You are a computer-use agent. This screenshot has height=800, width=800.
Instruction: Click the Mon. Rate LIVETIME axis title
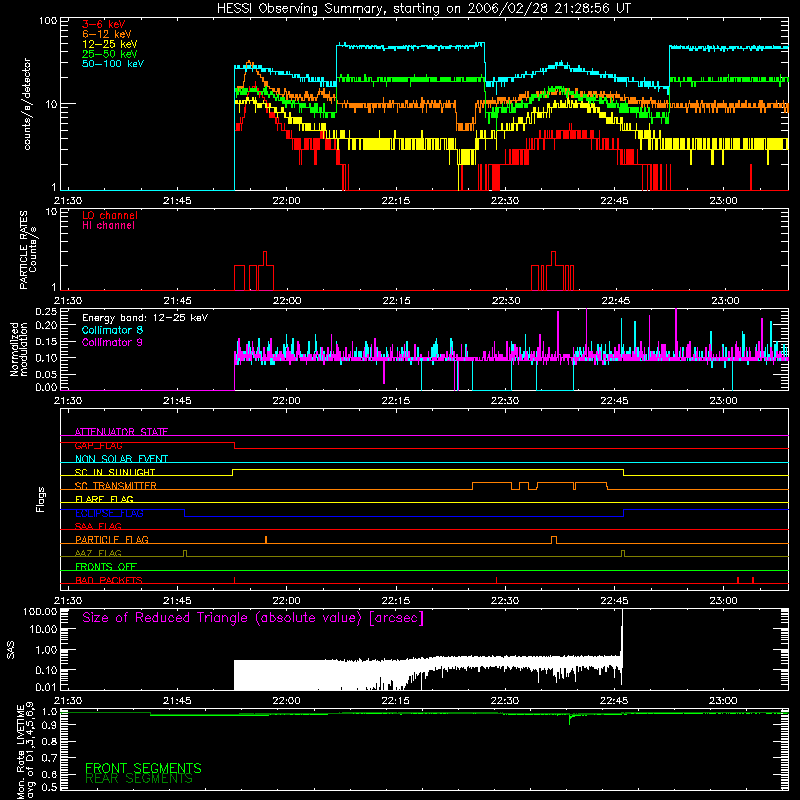click(x=26, y=751)
